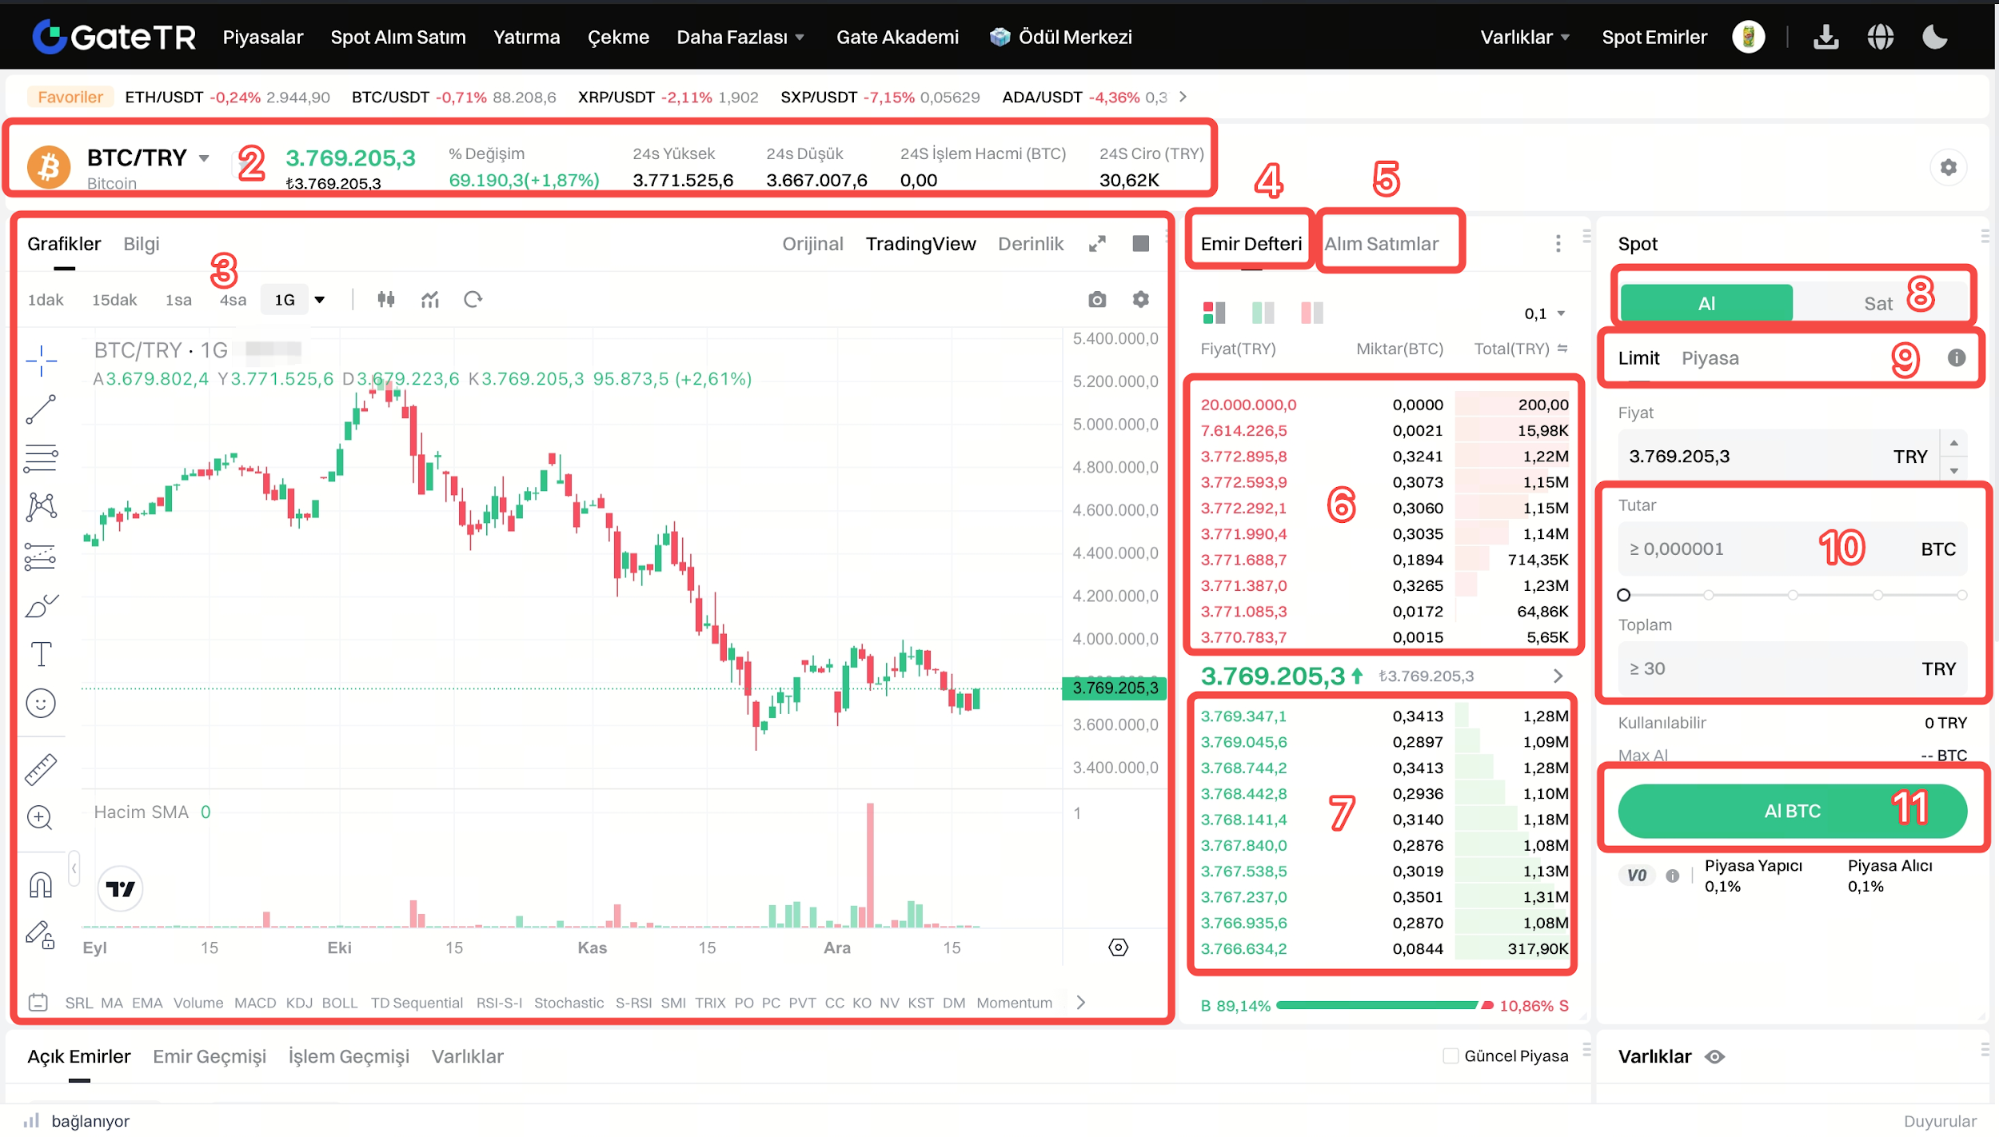Open the chart indicators icon
1999x1138 pixels.
point(430,299)
